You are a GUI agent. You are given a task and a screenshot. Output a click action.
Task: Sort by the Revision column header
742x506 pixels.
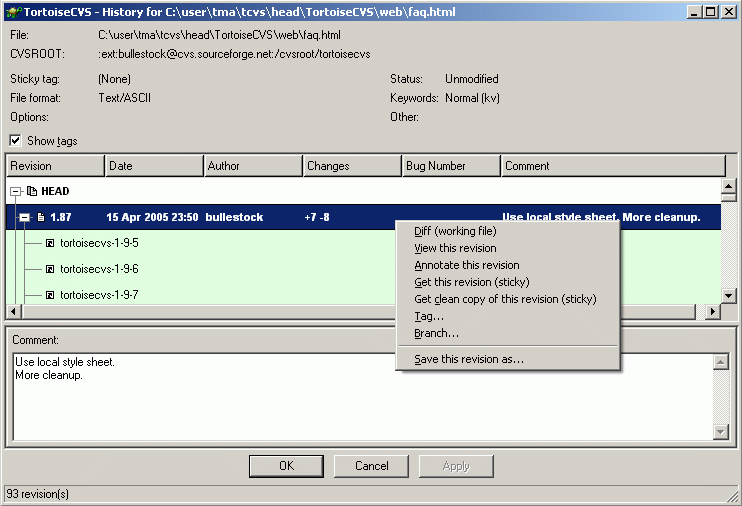55,166
